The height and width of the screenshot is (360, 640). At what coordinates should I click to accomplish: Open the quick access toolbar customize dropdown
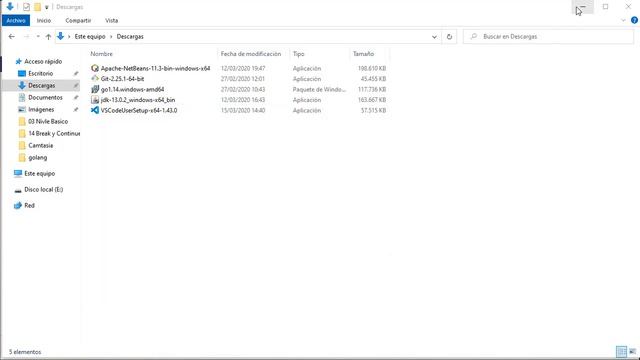tap(47, 7)
